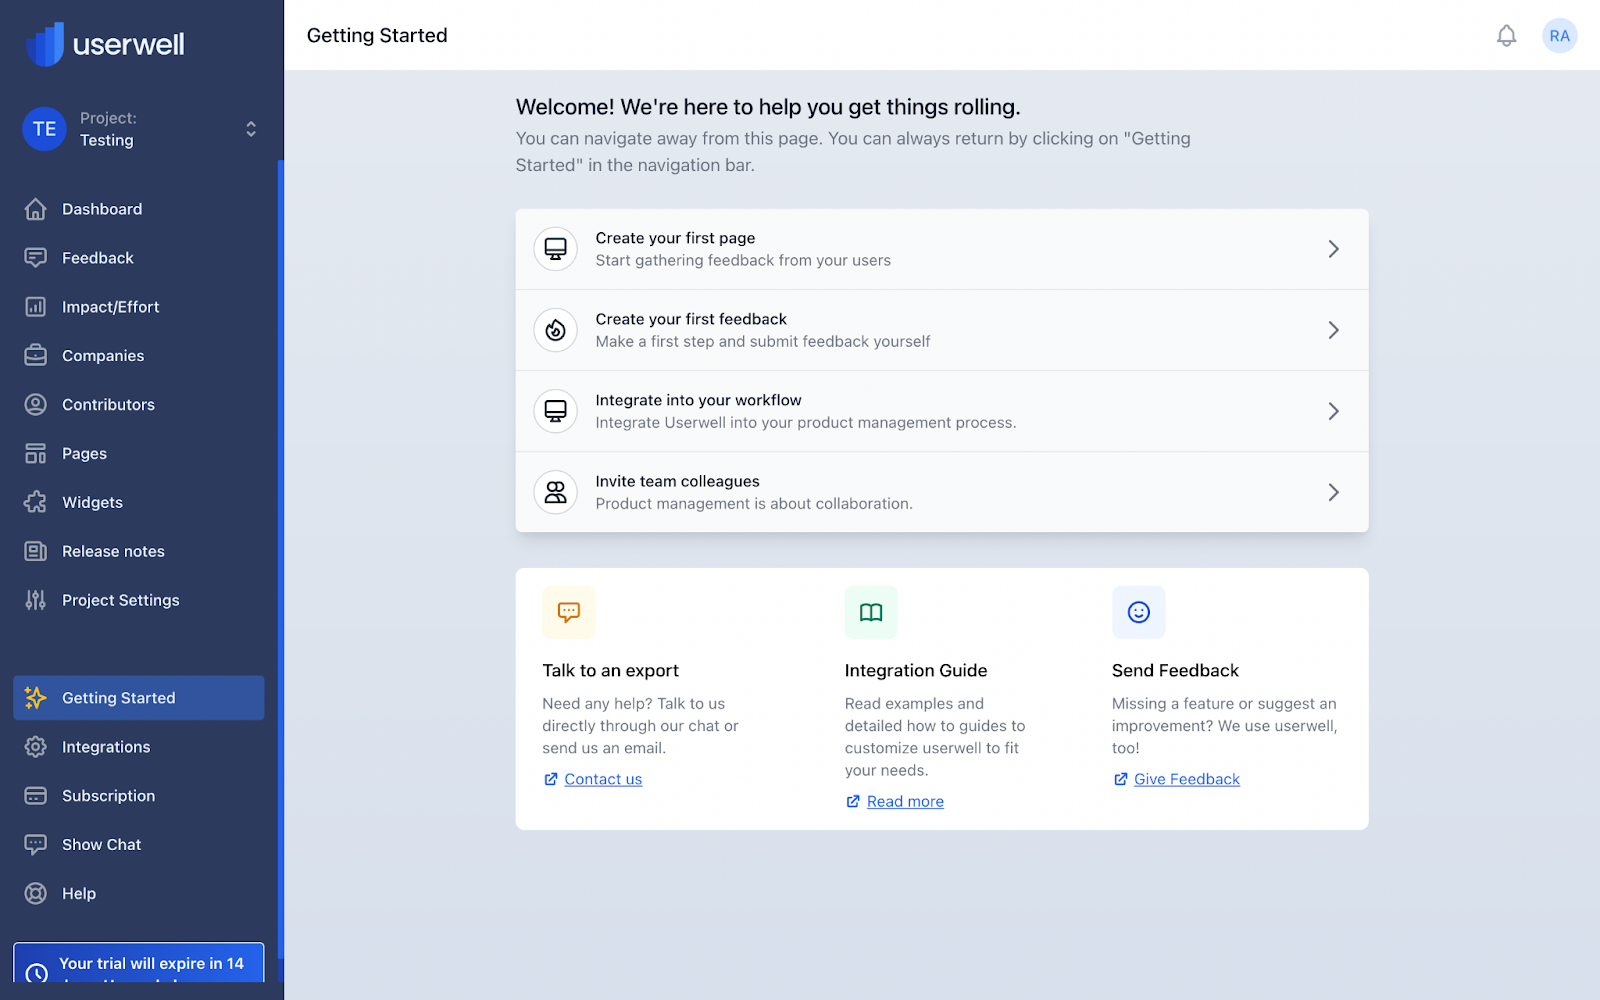This screenshot has width=1600, height=1000.
Task: Follow the Read more link
Action: click(905, 801)
